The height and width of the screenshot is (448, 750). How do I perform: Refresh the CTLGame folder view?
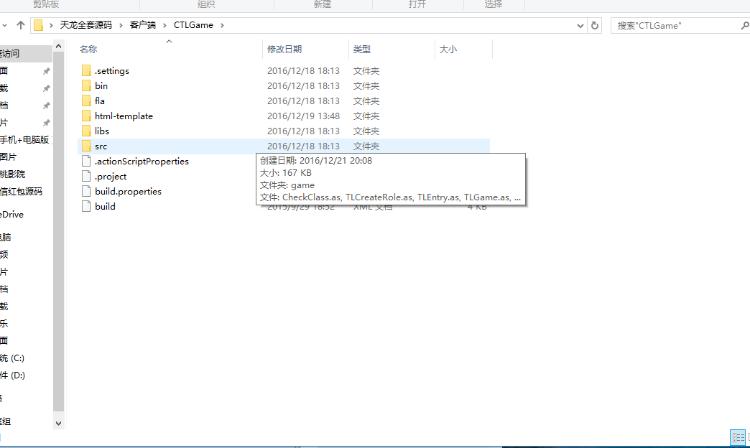(x=595, y=25)
